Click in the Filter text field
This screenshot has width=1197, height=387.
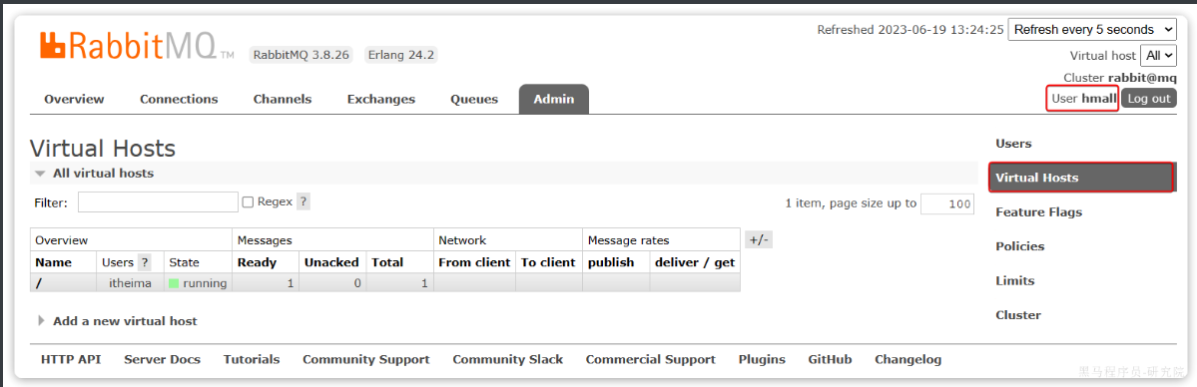pos(158,202)
